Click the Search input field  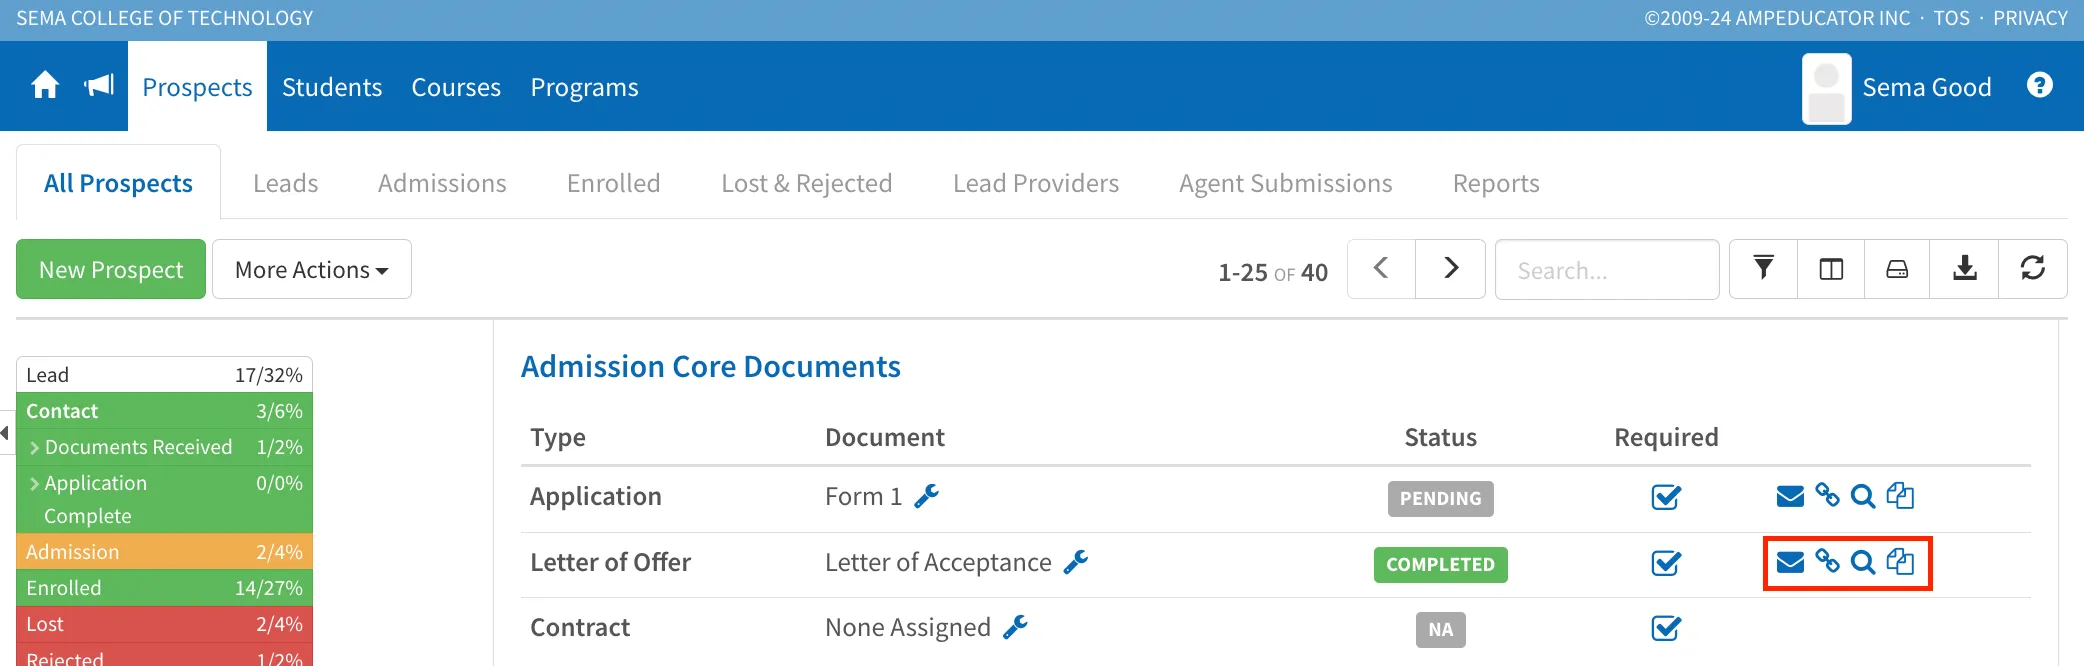pos(1607,270)
